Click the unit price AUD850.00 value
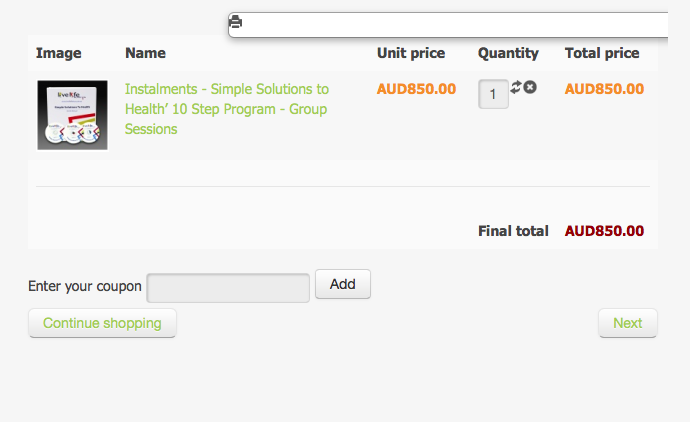This screenshot has width=690, height=422. click(x=416, y=89)
